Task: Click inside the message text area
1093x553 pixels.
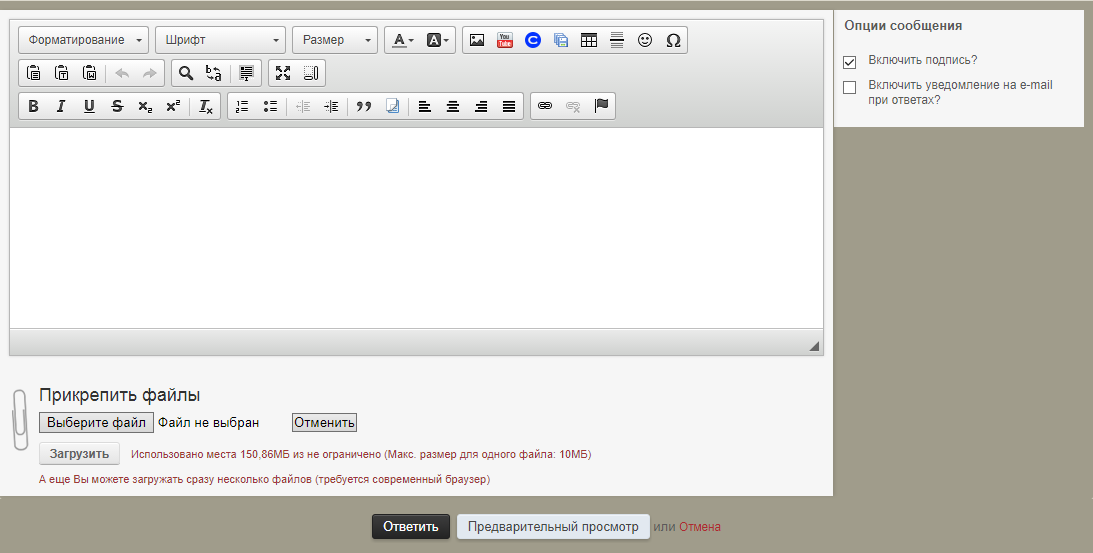Action: coord(416,227)
